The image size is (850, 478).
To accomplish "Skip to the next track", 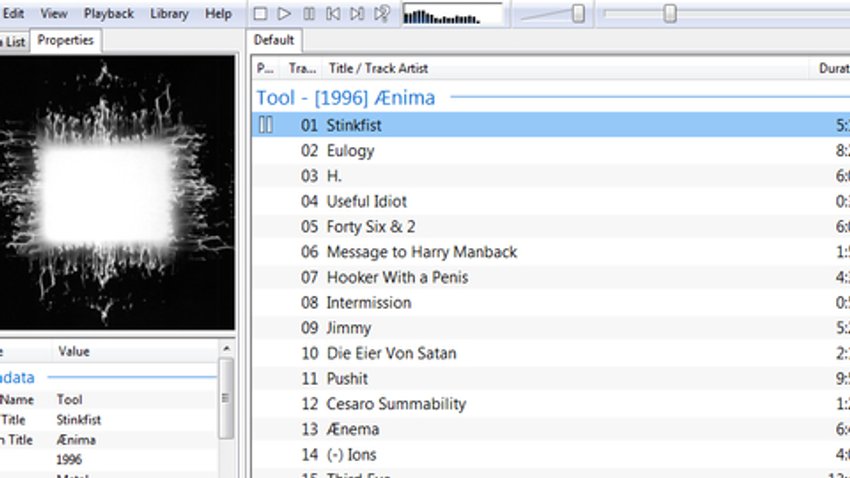I will point(357,14).
